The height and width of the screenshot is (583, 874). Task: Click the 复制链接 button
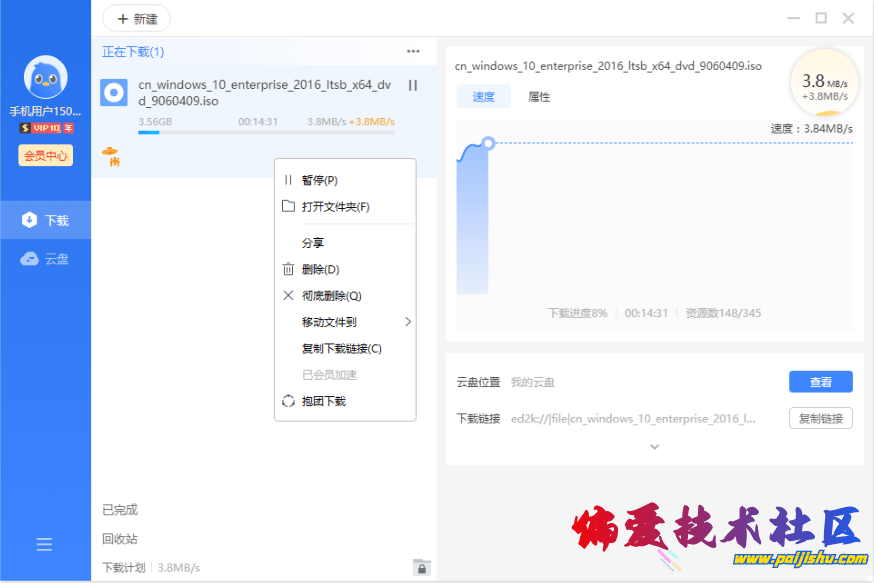coord(820,418)
